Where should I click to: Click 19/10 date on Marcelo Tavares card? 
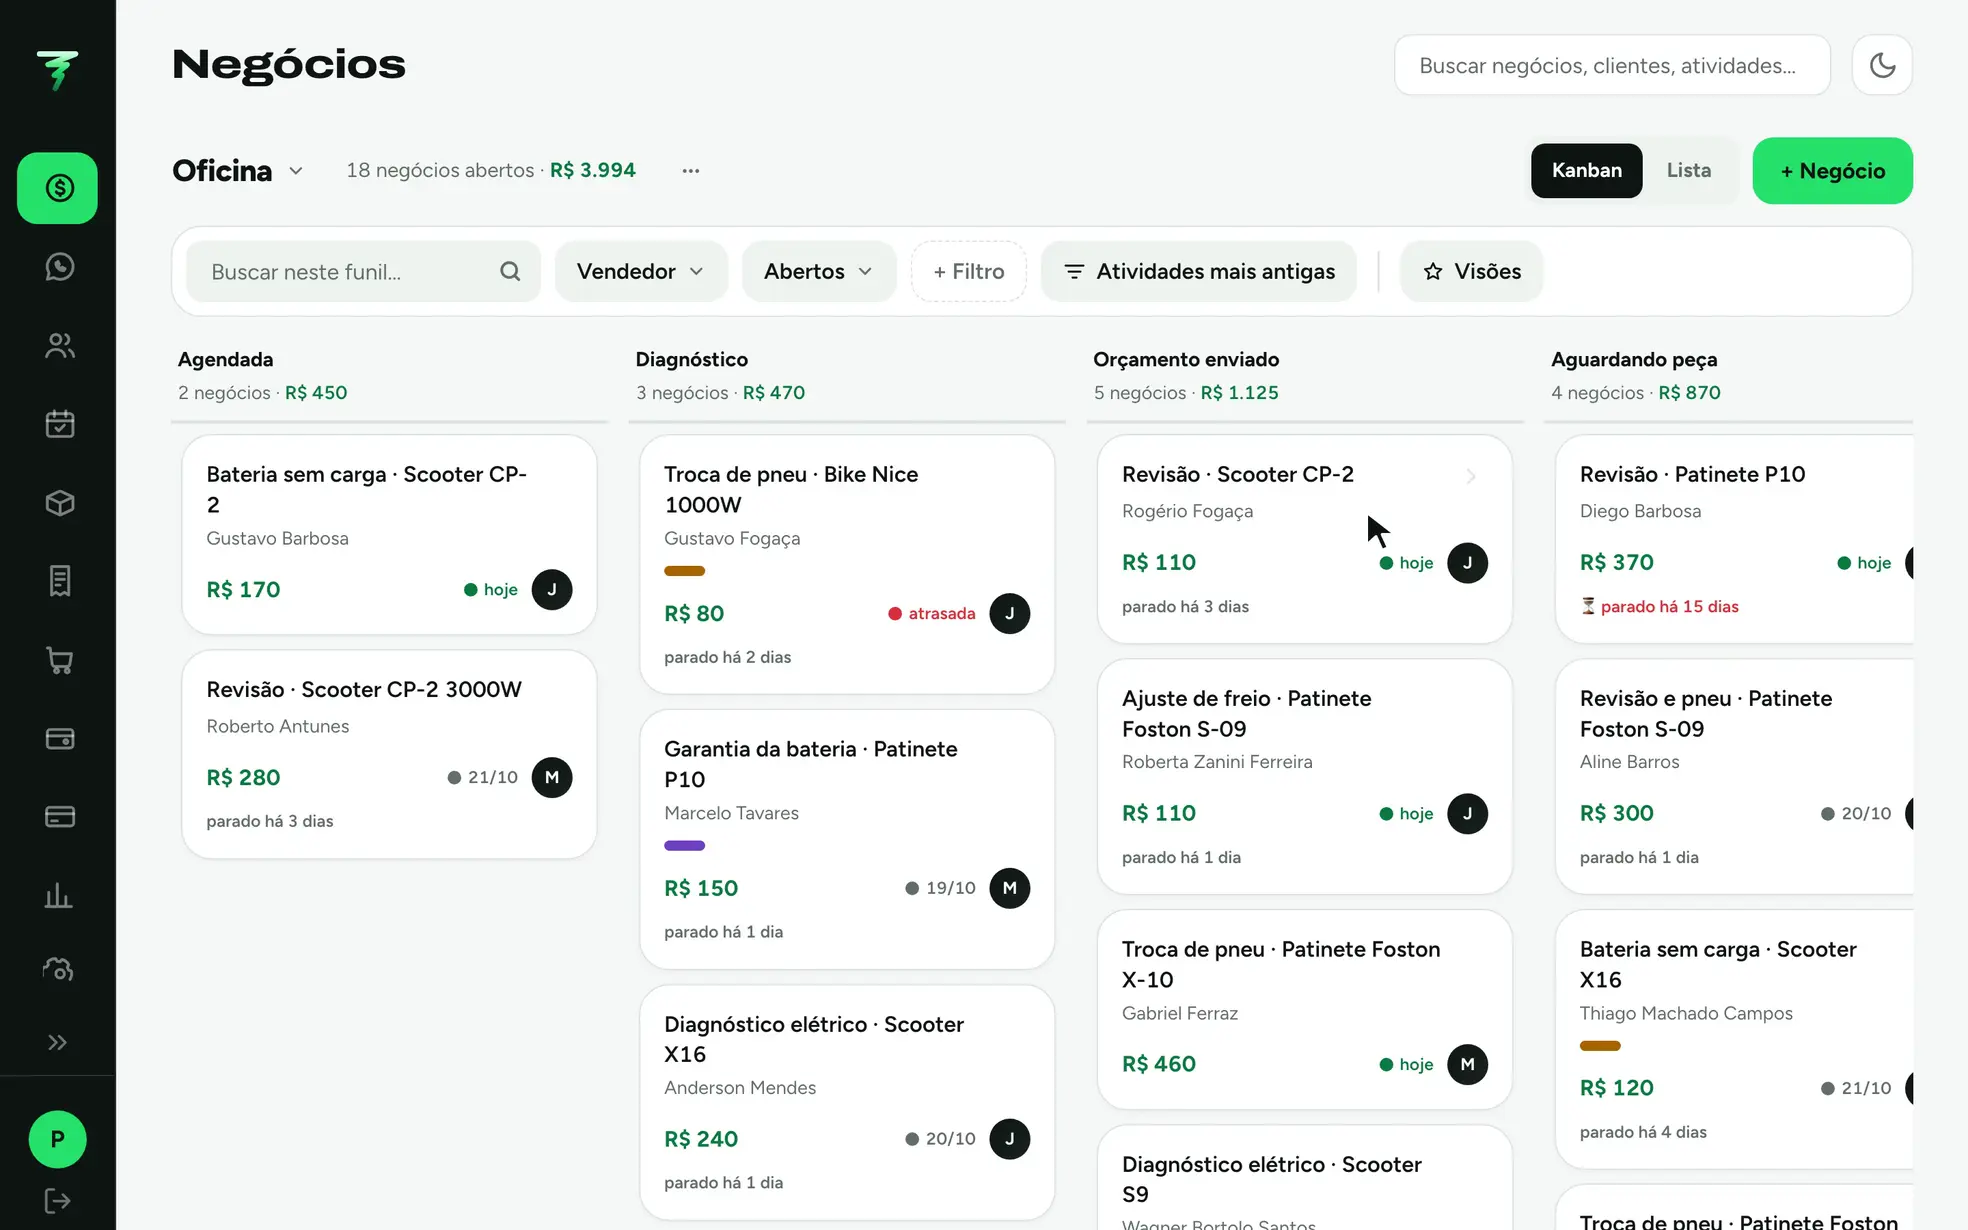pos(941,889)
